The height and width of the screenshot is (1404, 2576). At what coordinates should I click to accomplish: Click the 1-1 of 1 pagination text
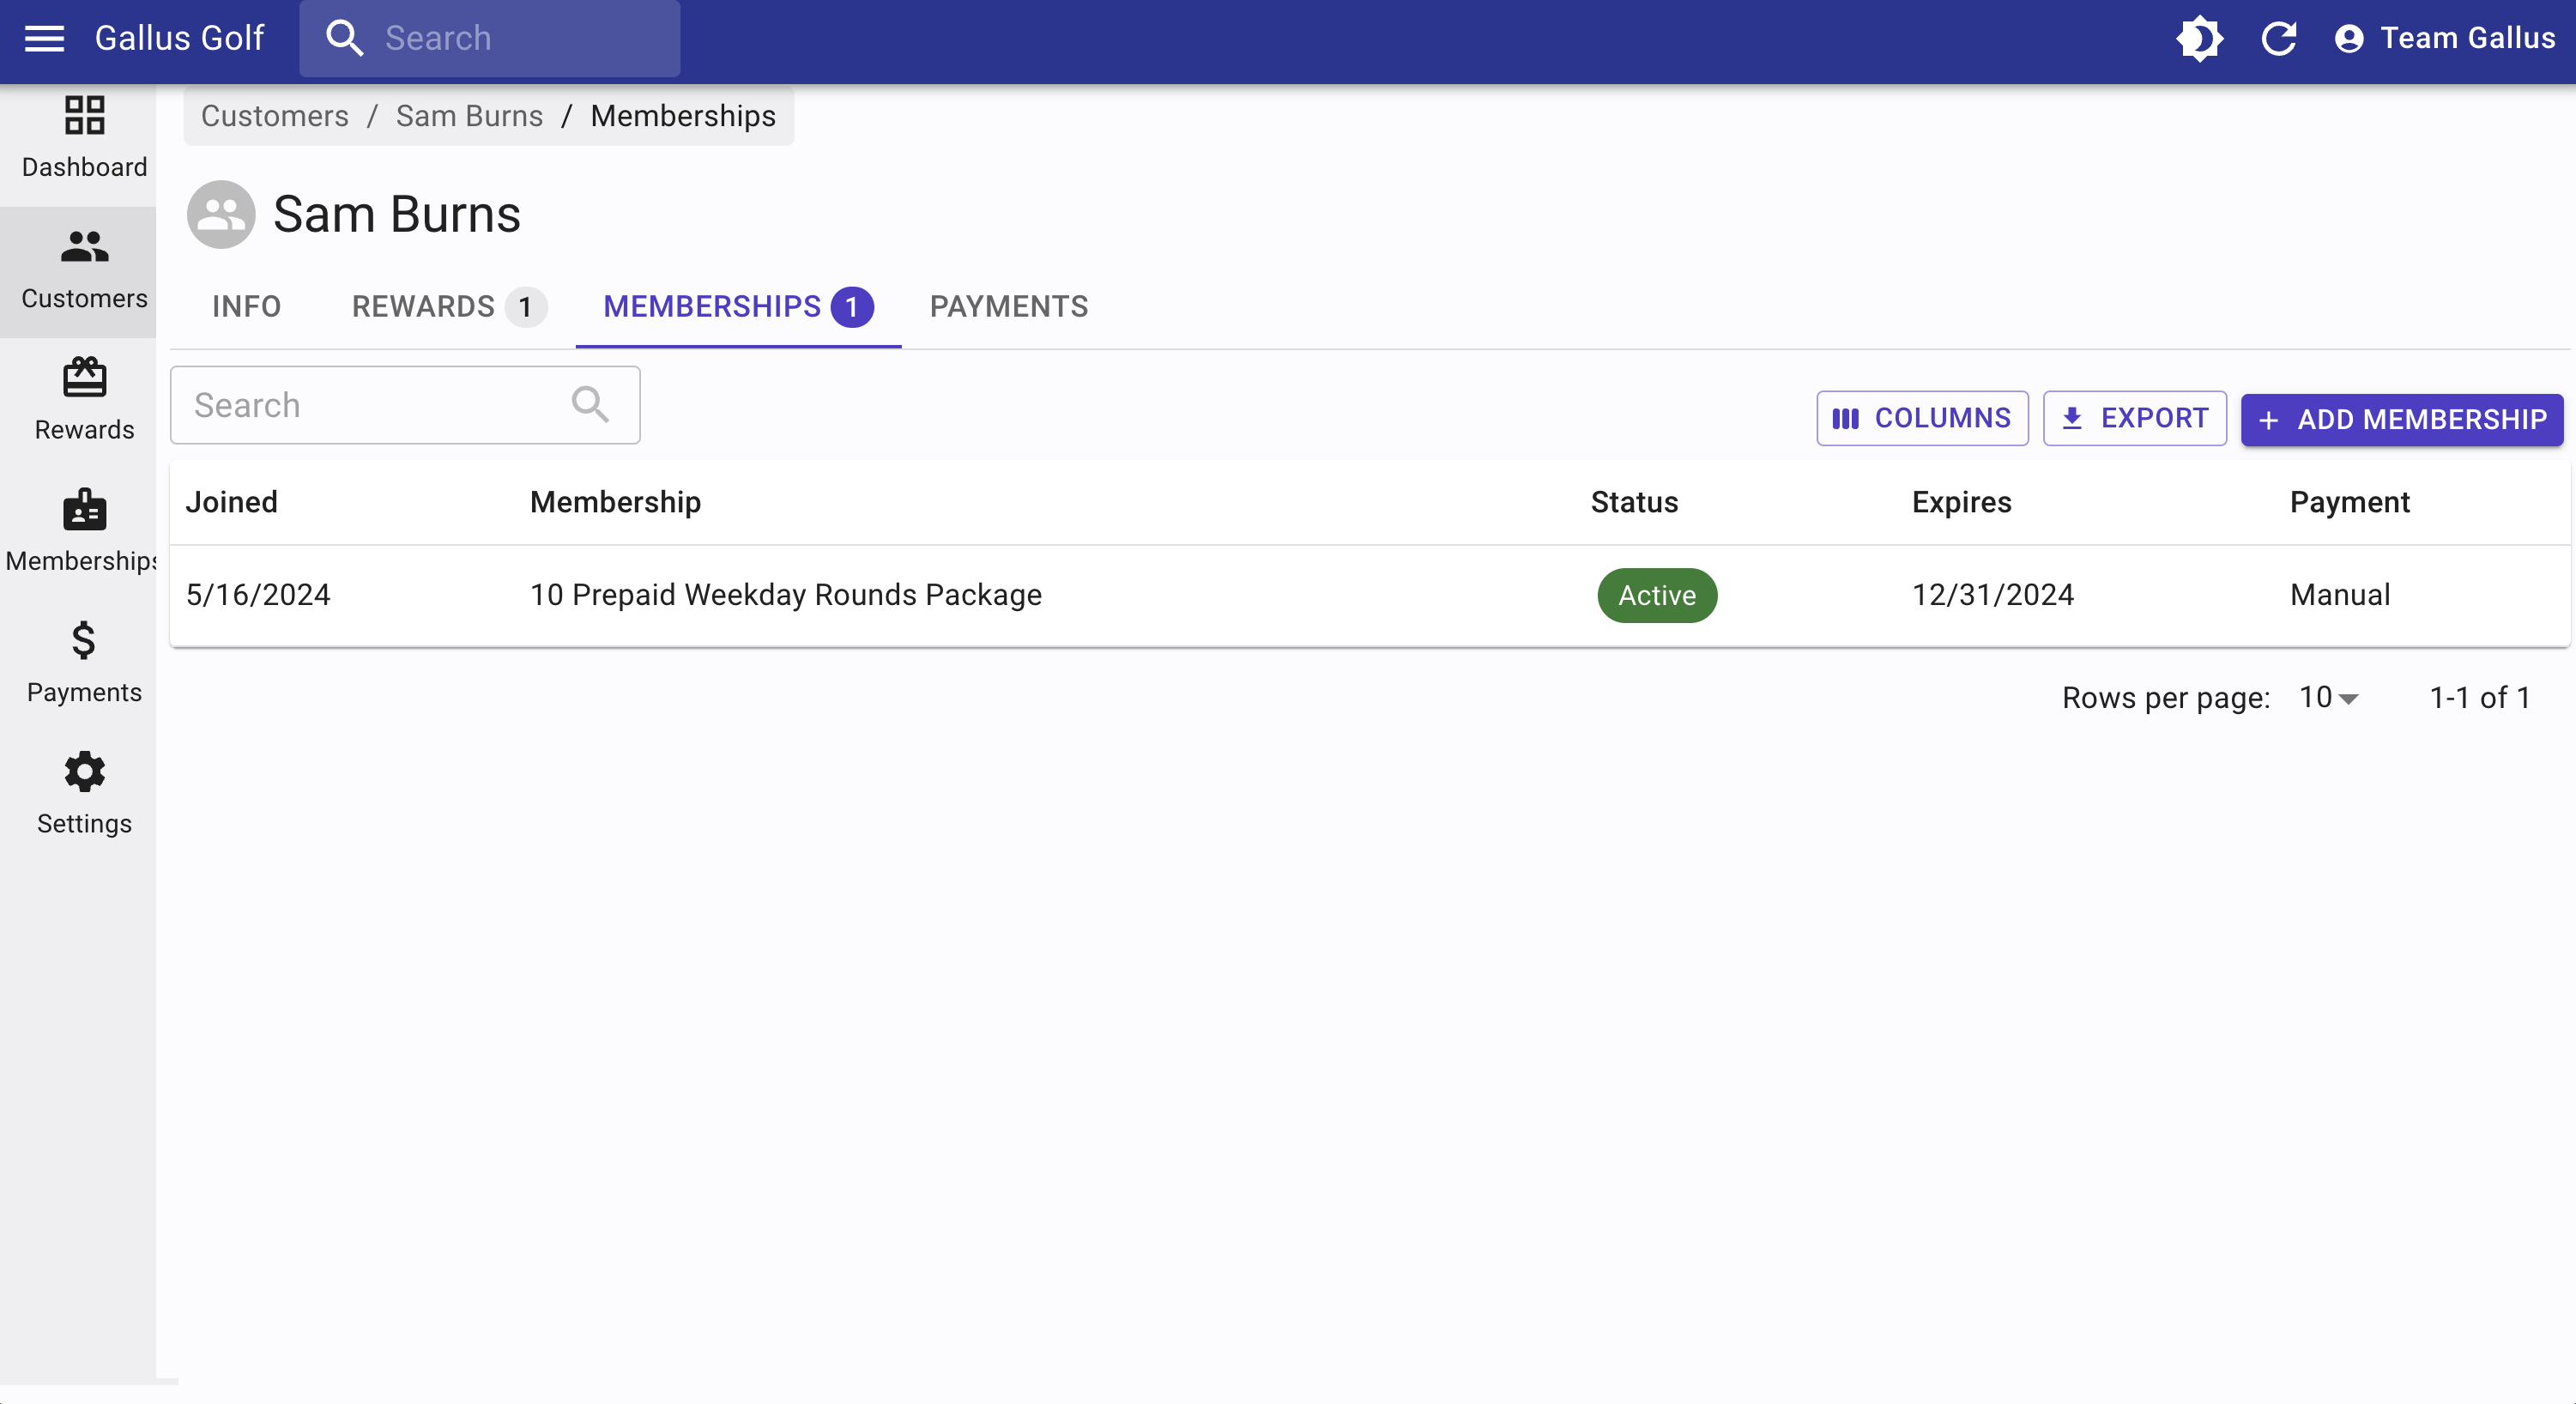2480,698
